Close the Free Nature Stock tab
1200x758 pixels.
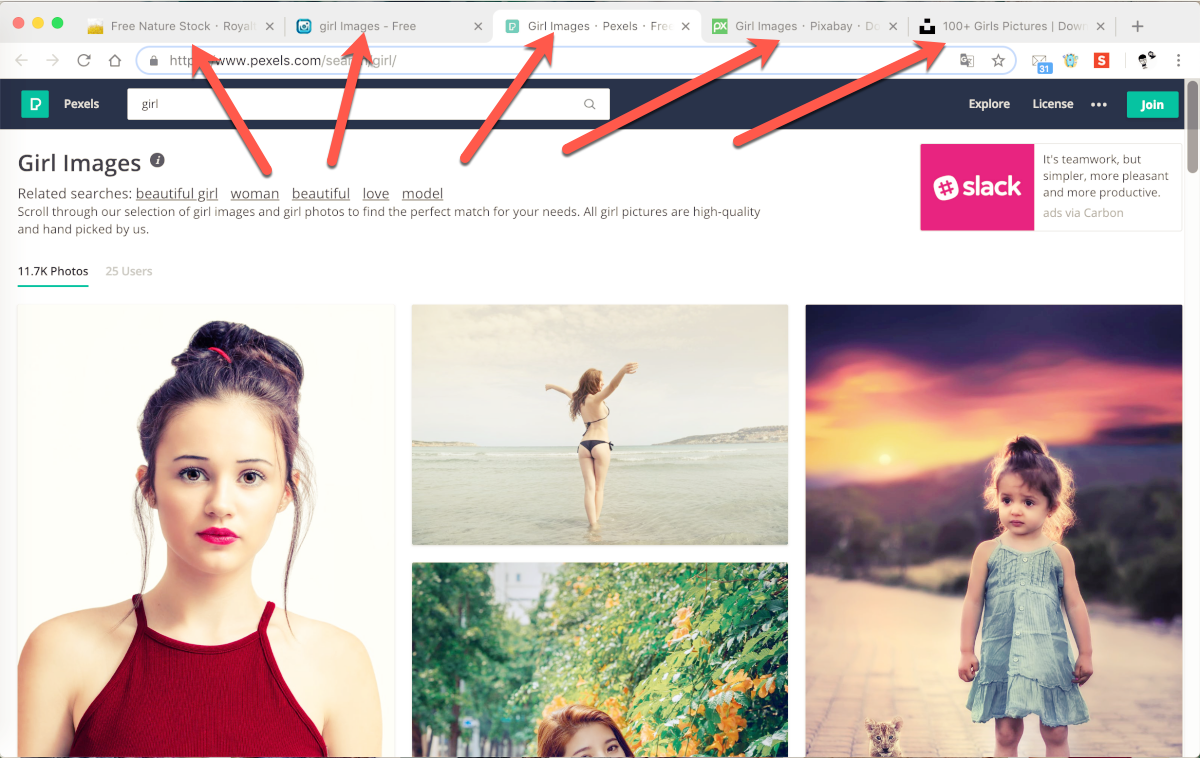point(269,27)
